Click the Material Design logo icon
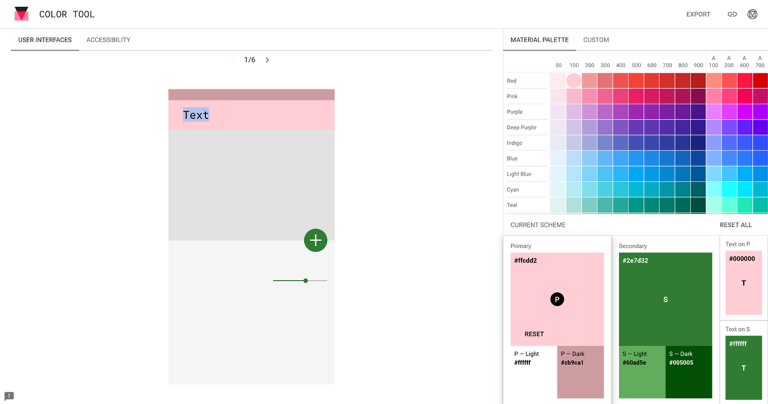 click(x=21, y=14)
